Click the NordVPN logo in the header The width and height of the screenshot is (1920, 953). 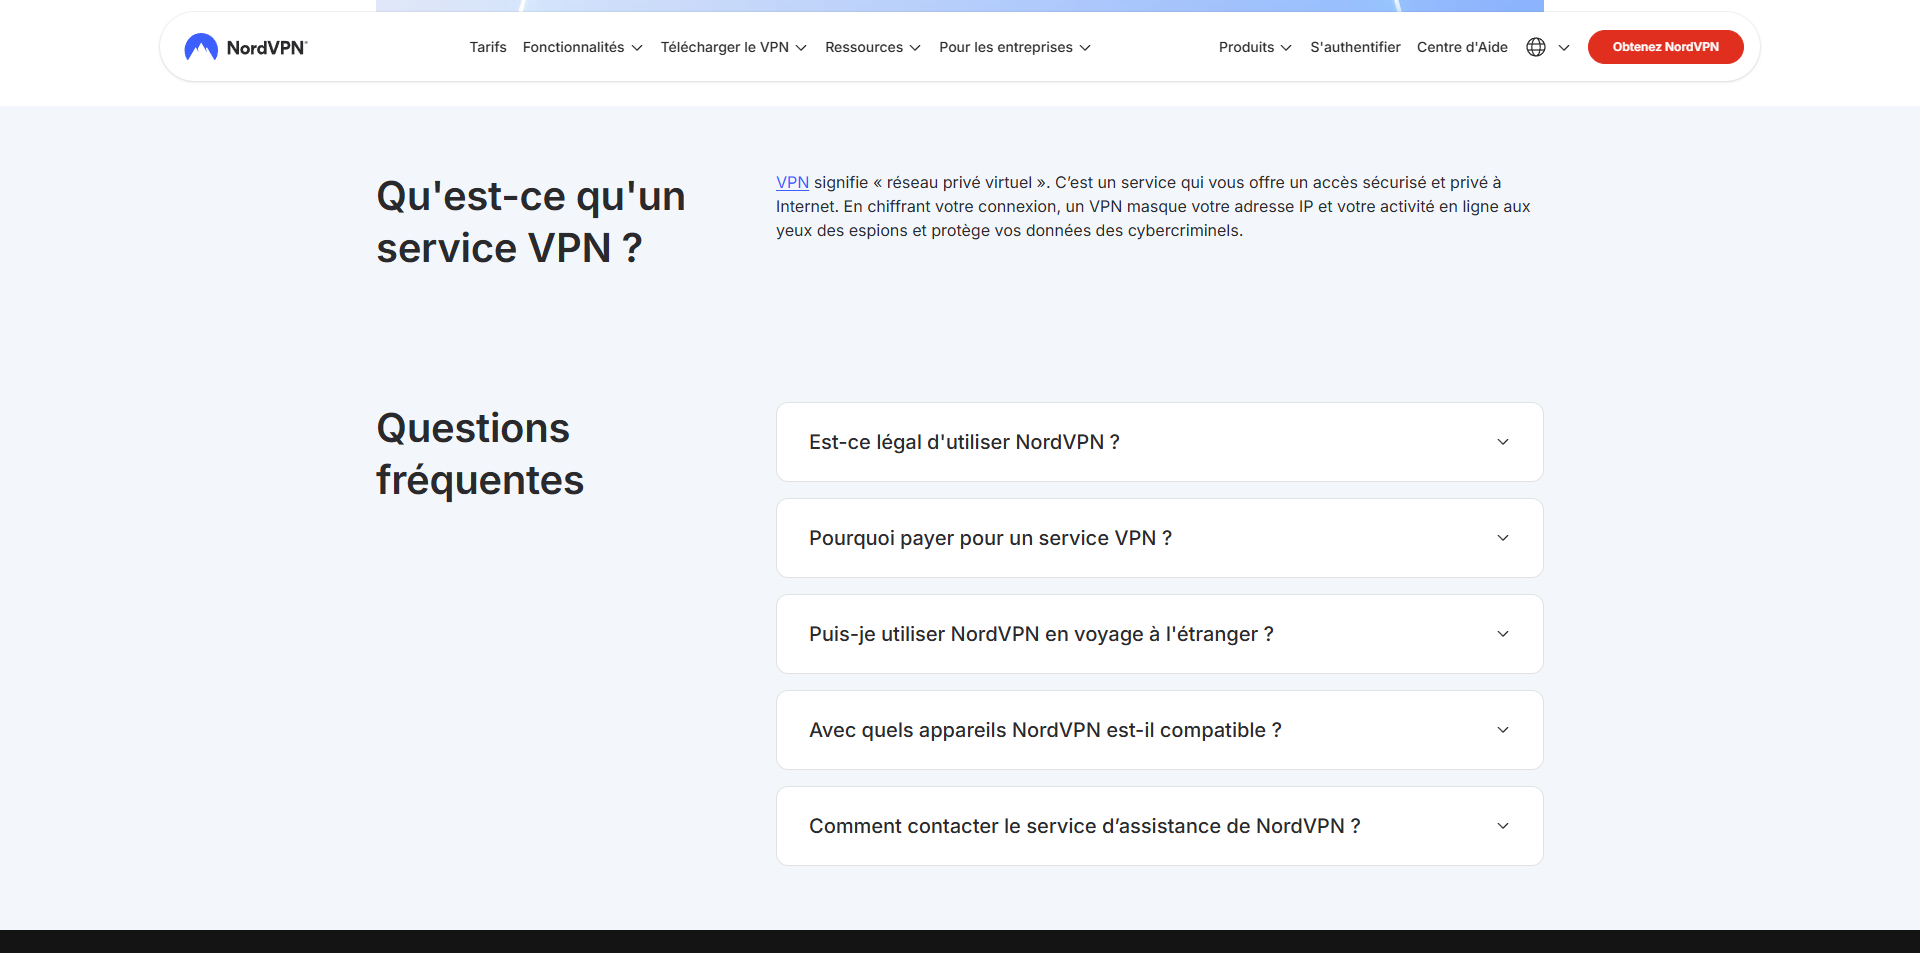(246, 47)
